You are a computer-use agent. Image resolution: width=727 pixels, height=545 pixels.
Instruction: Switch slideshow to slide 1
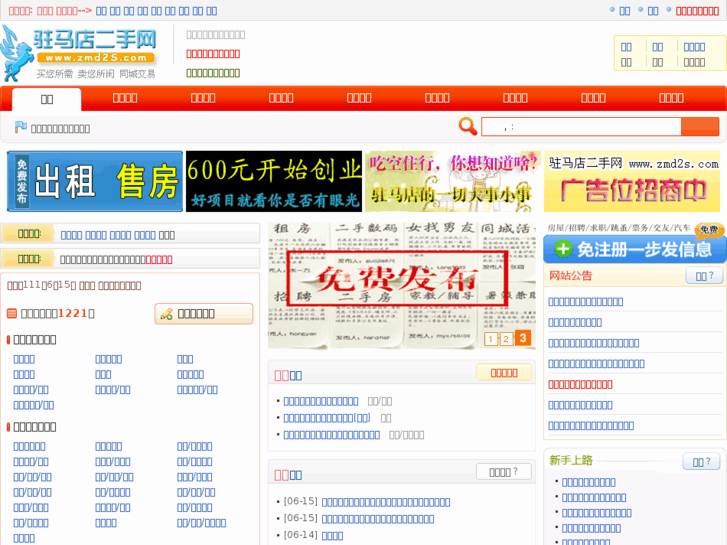(x=491, y=339)
